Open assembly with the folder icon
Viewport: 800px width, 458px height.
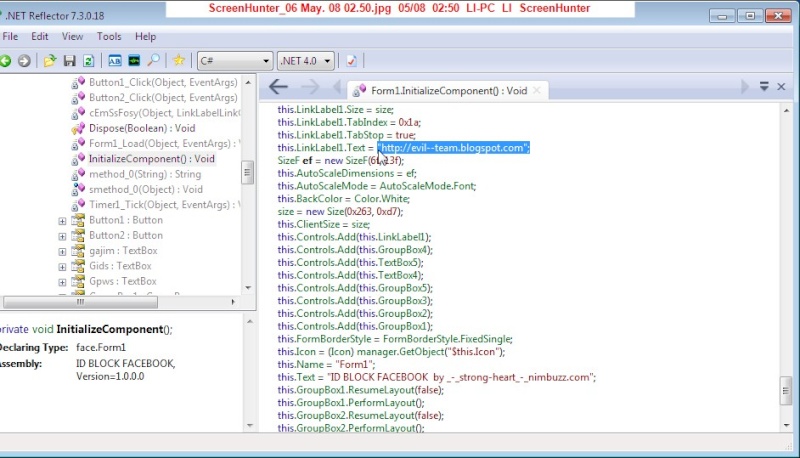click(49, 61)
